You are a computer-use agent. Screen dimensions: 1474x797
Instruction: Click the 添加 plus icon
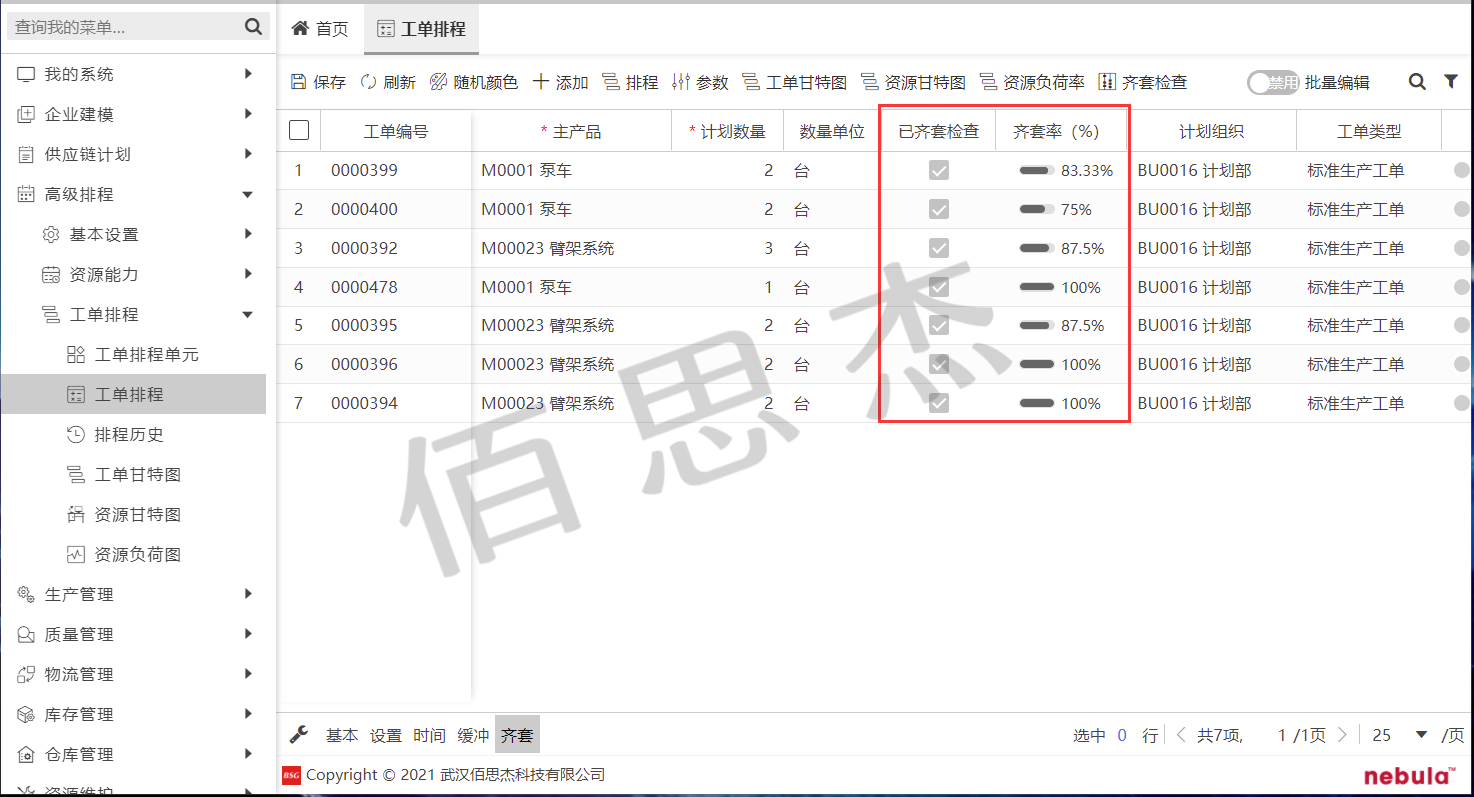click(540, 82)
